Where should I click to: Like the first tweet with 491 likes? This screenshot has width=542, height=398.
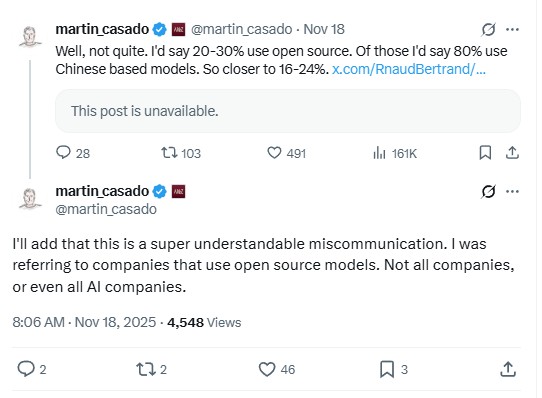point(287,153)
